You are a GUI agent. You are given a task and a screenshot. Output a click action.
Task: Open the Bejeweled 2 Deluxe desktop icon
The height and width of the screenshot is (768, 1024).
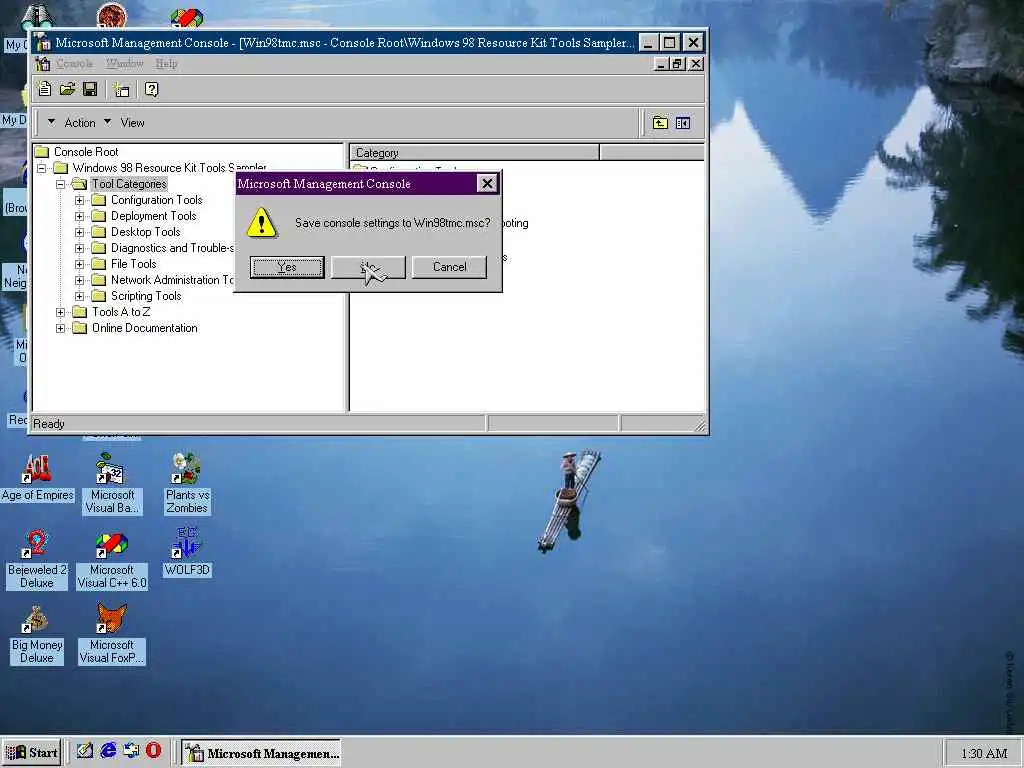pos(37,559)
